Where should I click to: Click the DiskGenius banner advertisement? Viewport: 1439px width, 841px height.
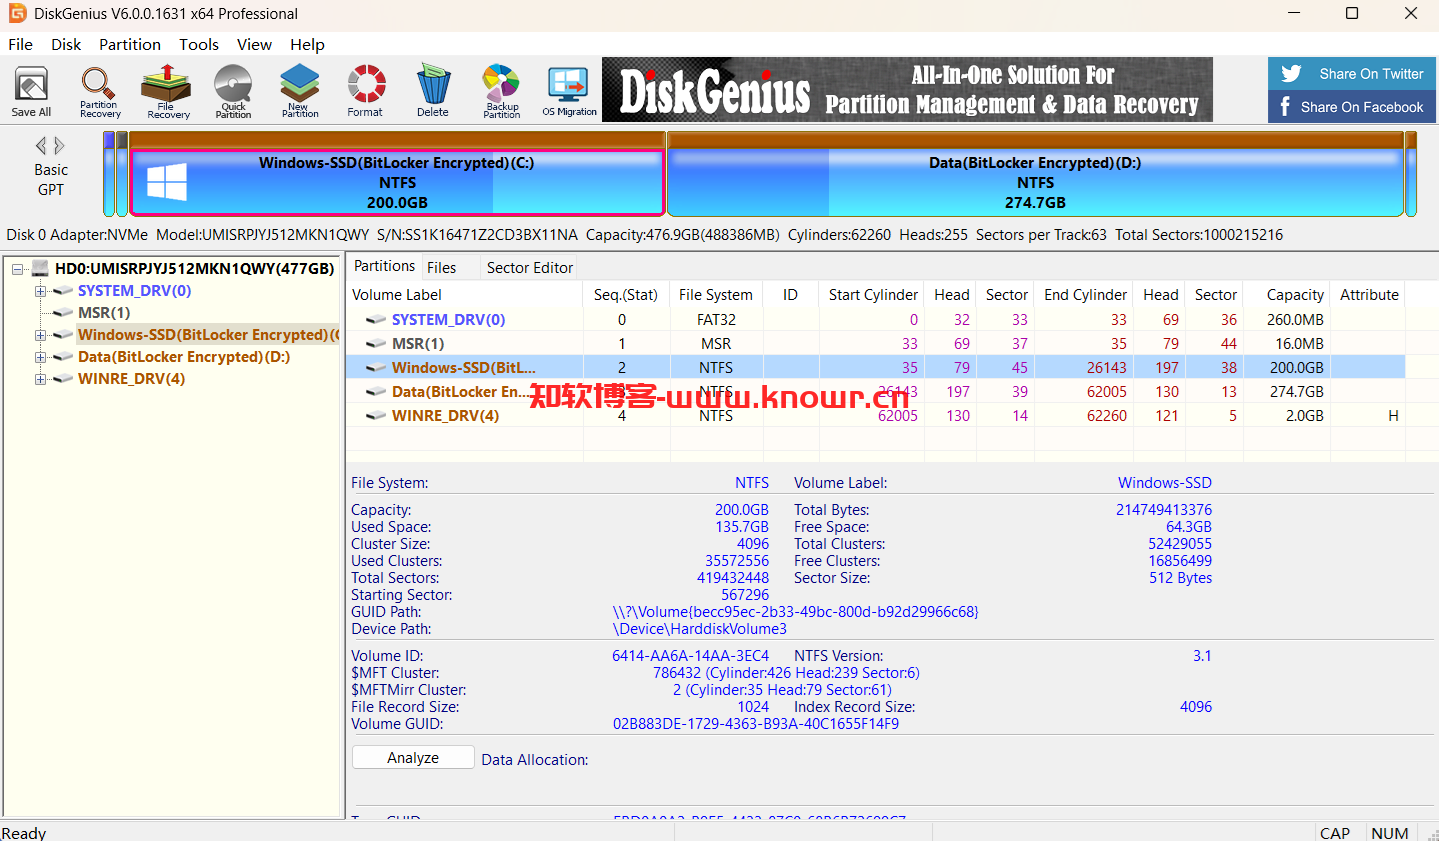tap(907, 90)
